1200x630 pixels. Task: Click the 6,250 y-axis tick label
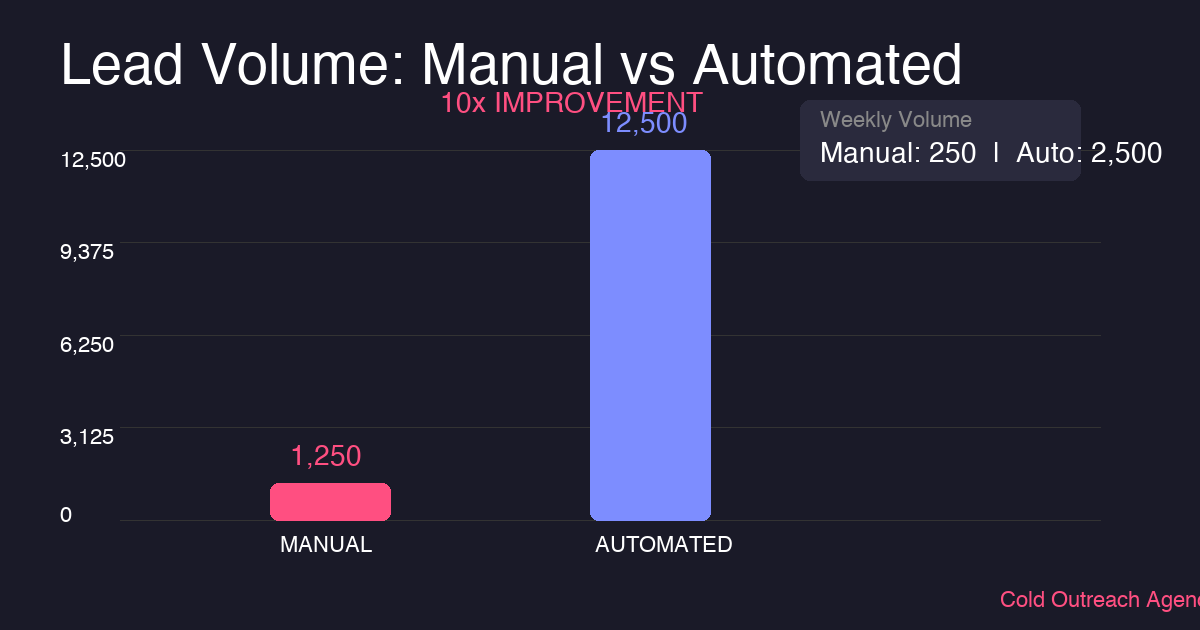pyautogui.click(x=88, y=344)
